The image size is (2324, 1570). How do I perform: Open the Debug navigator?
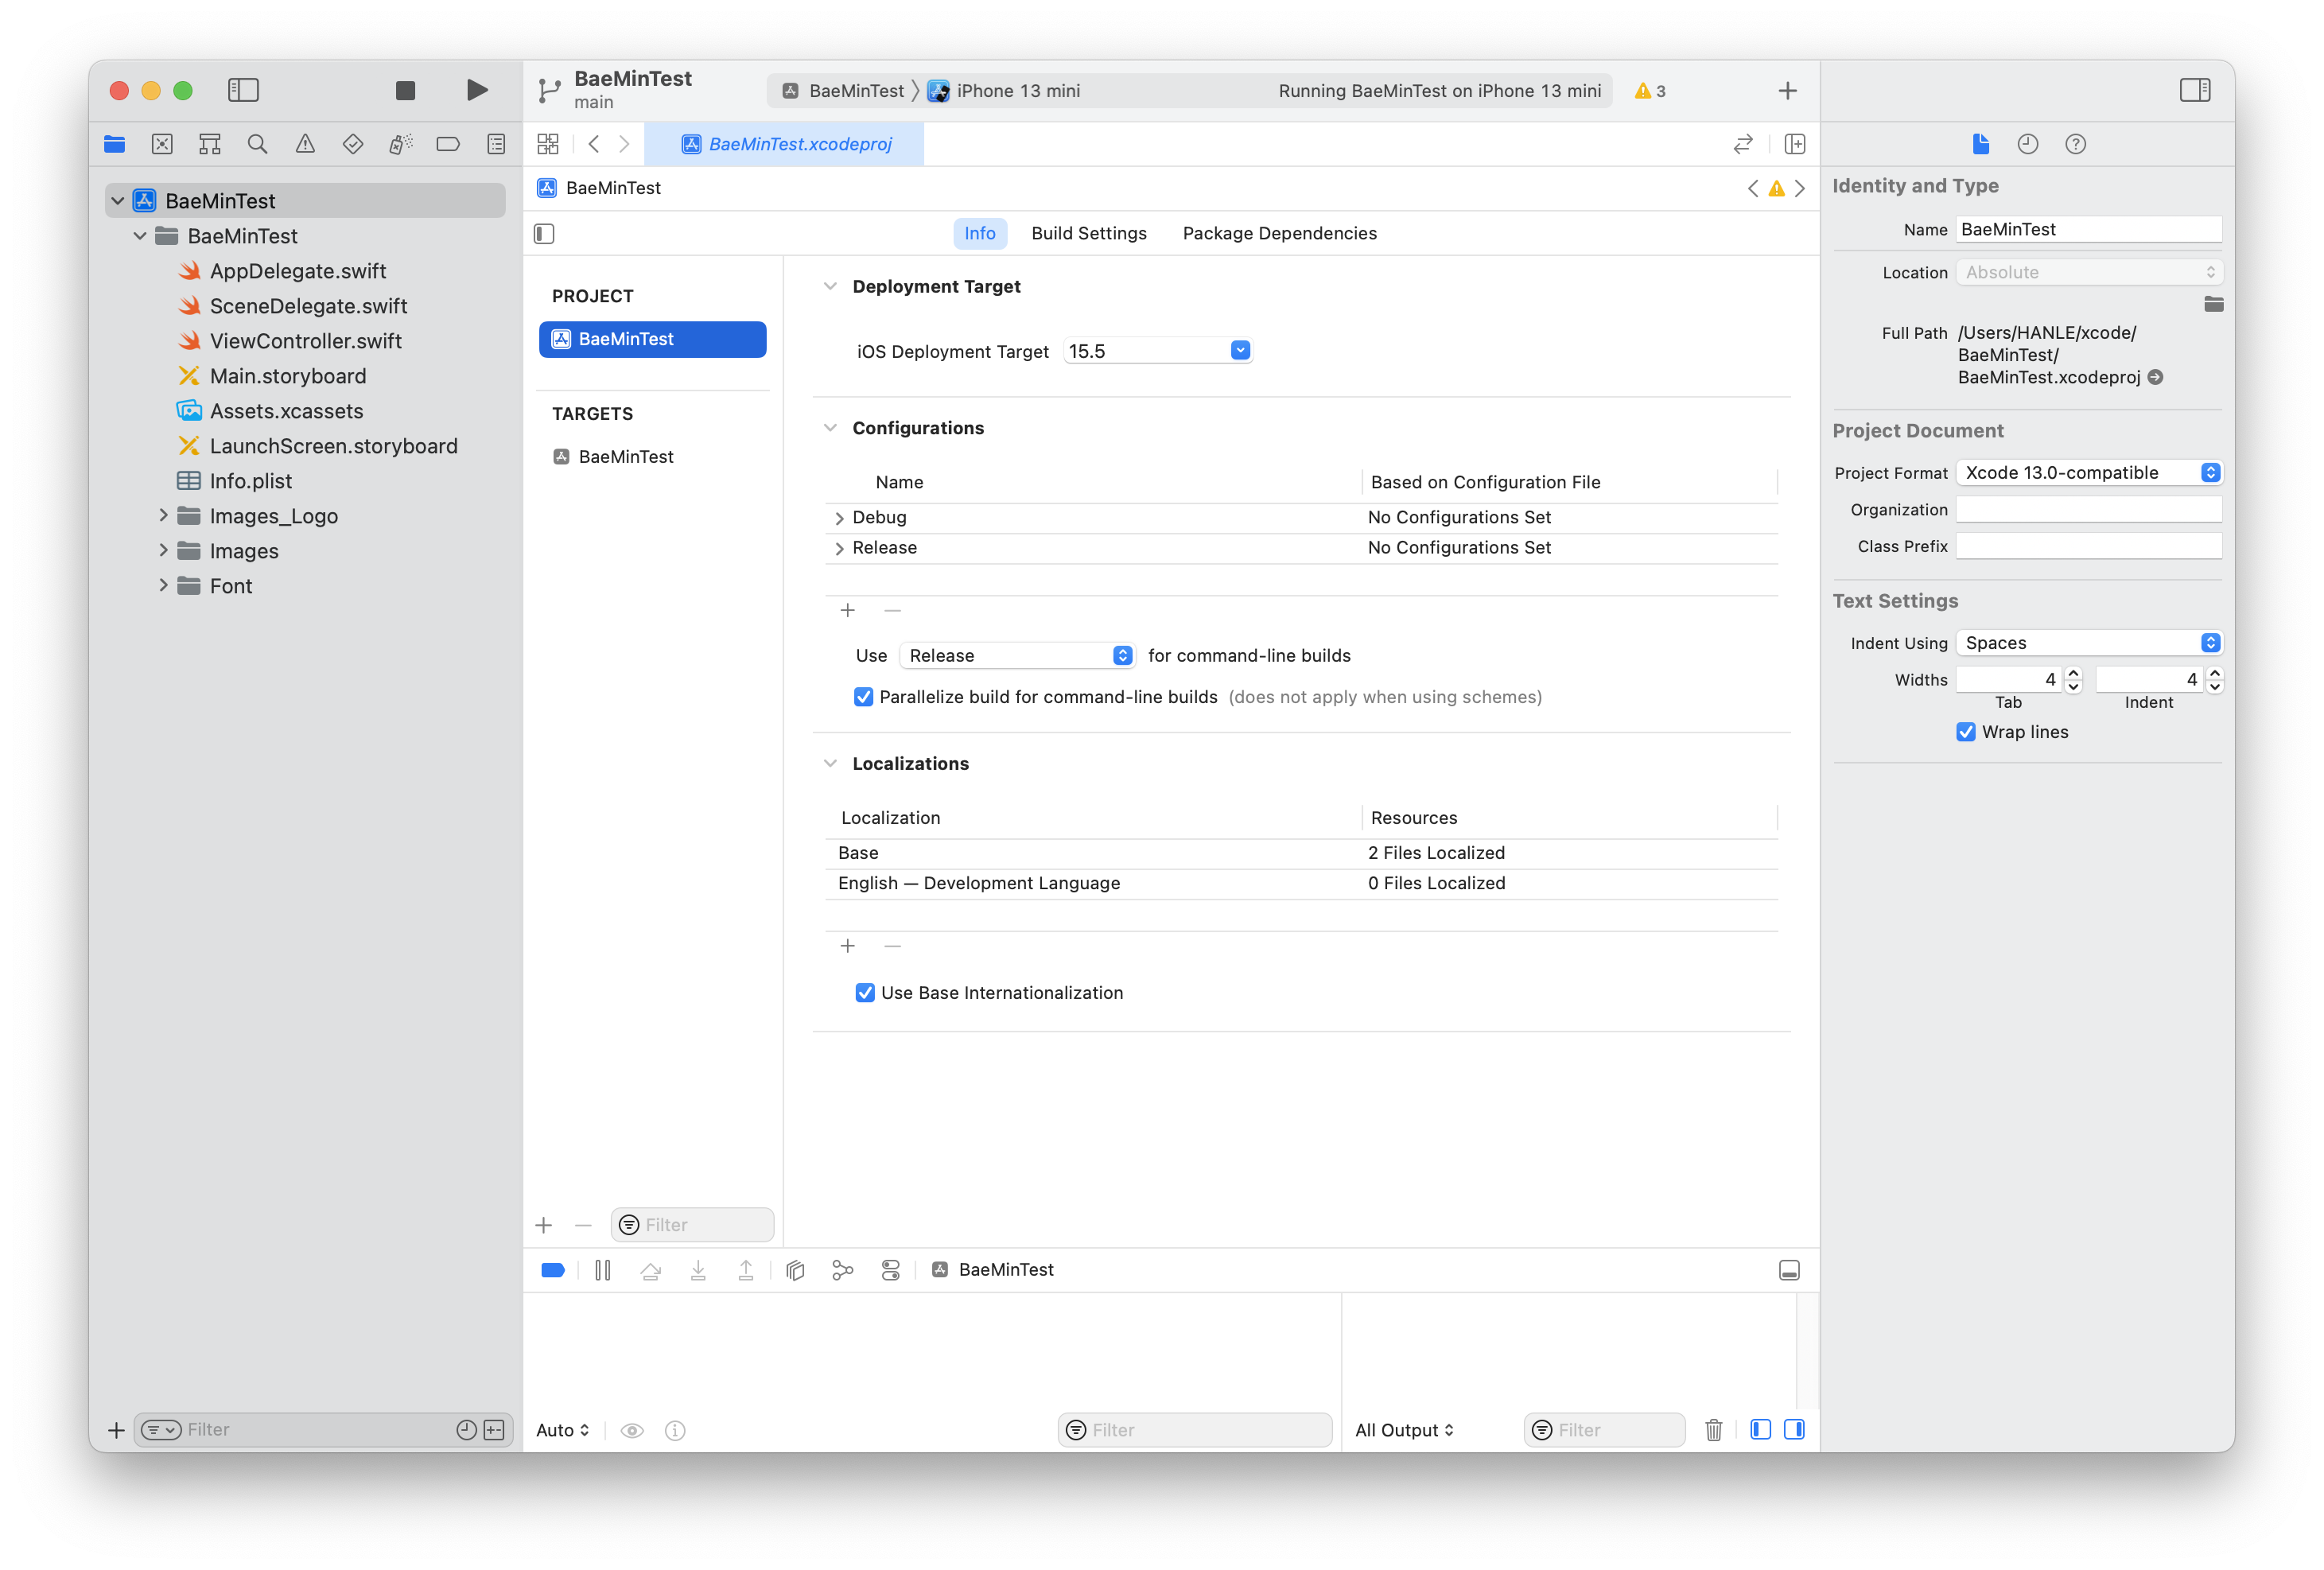(x=400, y=144)
